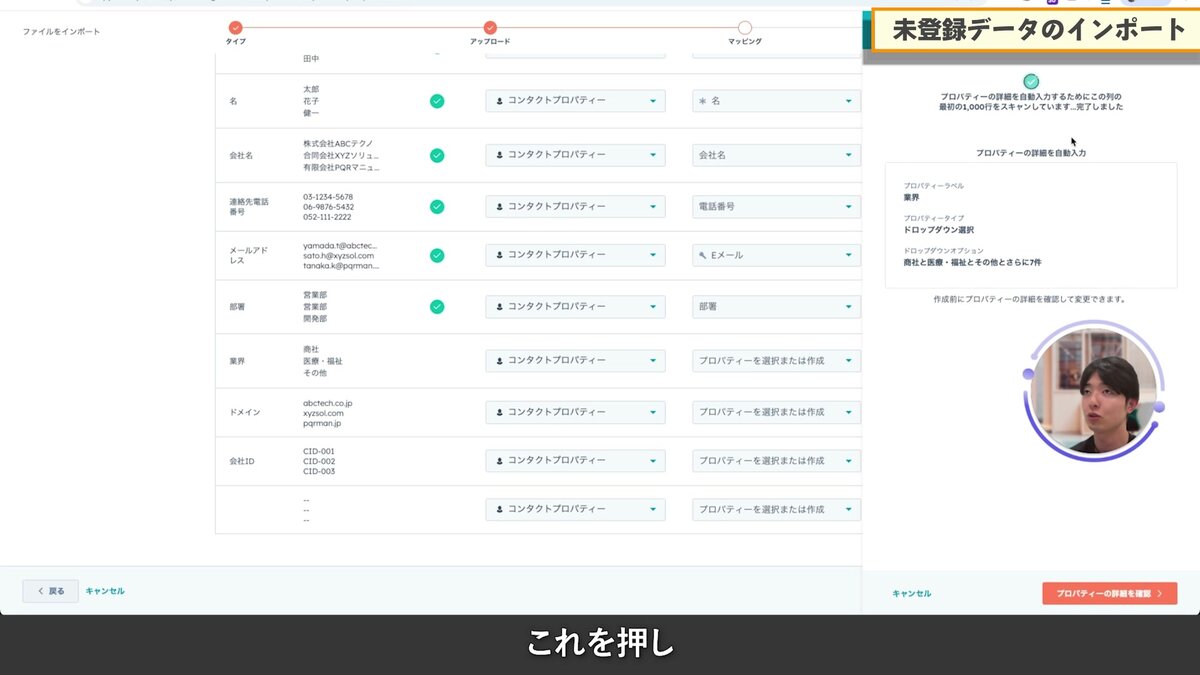Click the プロパティーの詳細を確認 button
Screen dimensions: 1200x675
[1109, 592]
